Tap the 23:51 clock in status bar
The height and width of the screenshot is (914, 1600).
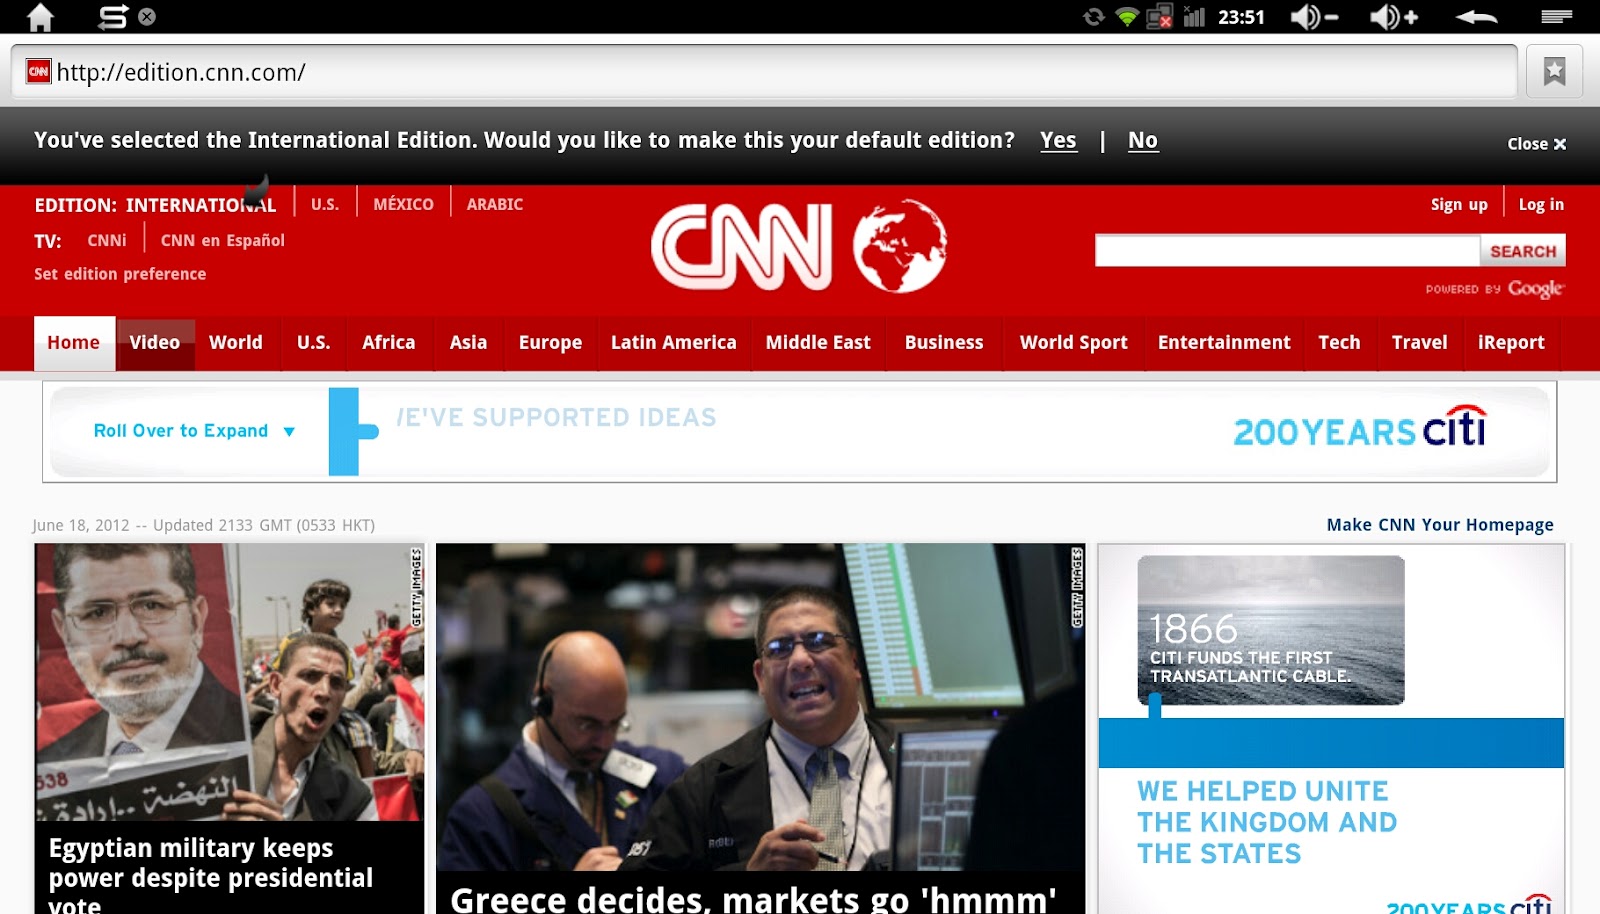point(1241,17)
